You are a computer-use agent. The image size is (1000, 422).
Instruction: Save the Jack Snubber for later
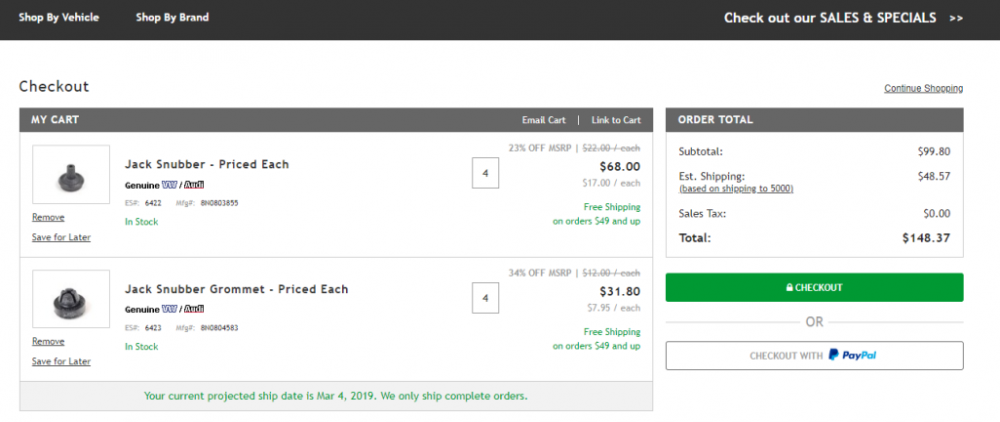[x=61, y=237]
